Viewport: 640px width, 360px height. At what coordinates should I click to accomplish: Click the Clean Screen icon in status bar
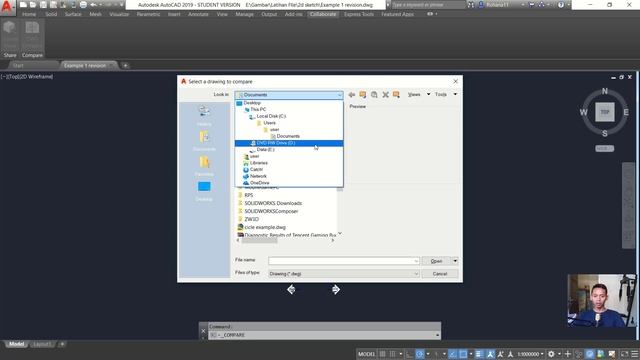point(624,354)
